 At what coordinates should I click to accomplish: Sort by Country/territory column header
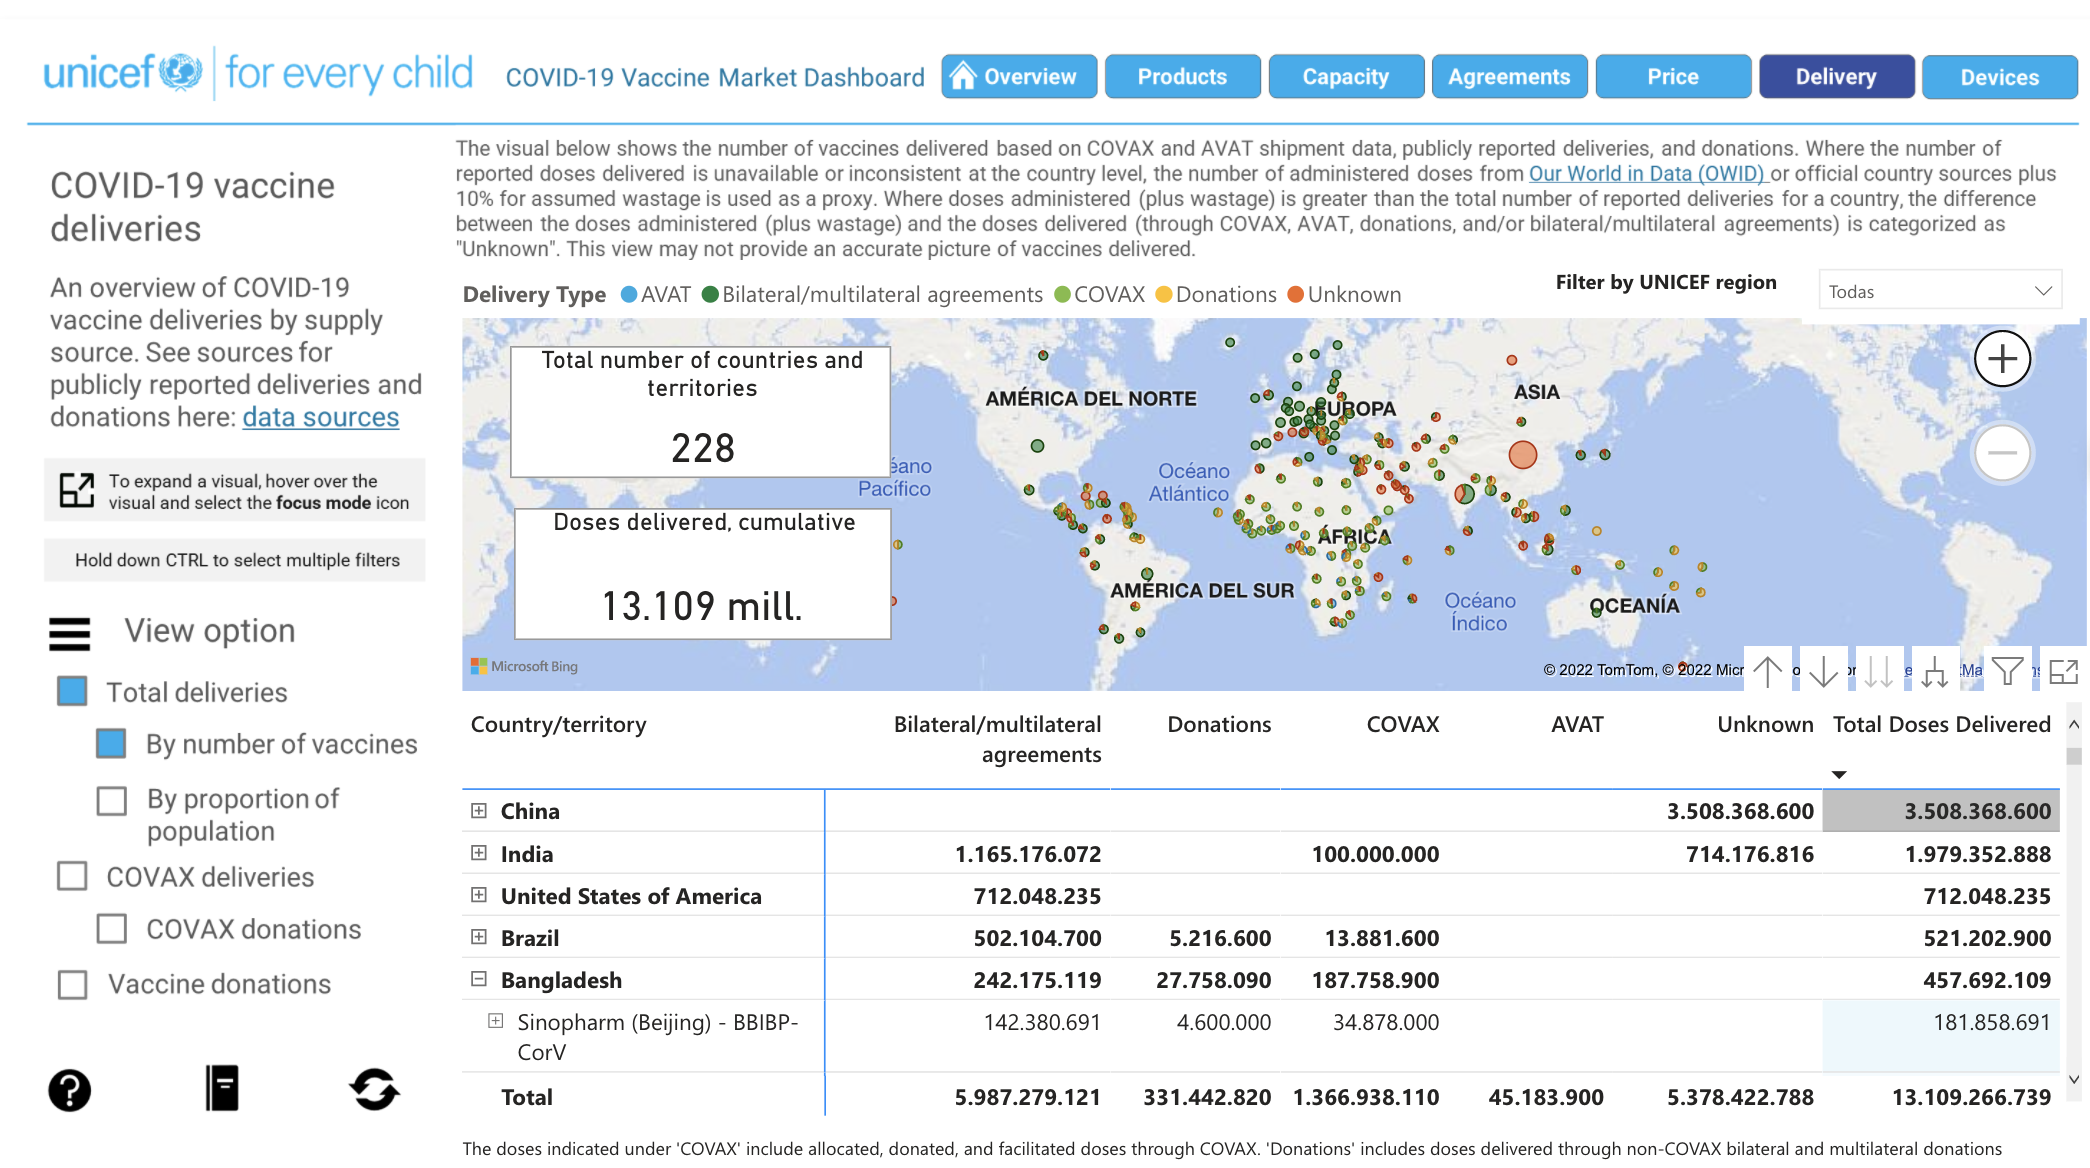pos(558,724)
